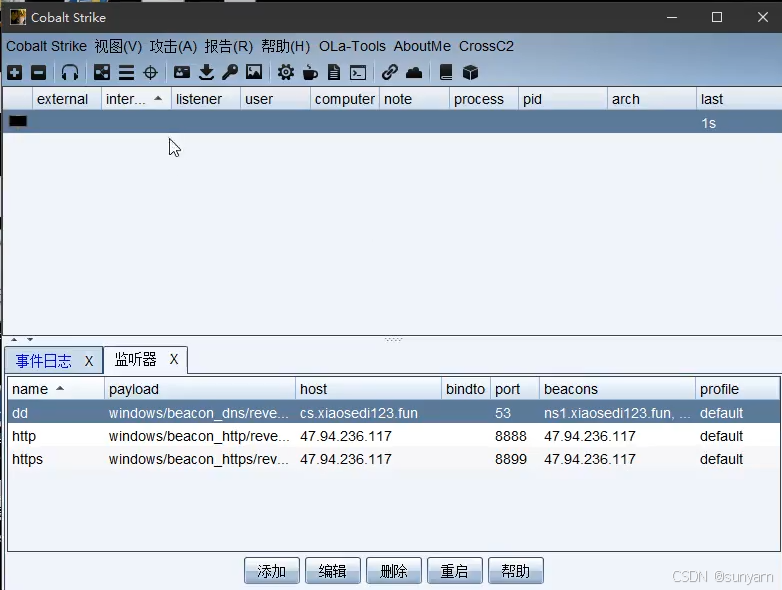Click windows/beacon_dns/reve... payload cell
The height and width of the screenshot is (590, 782).
pyautogui.click(x=198, y=413)
